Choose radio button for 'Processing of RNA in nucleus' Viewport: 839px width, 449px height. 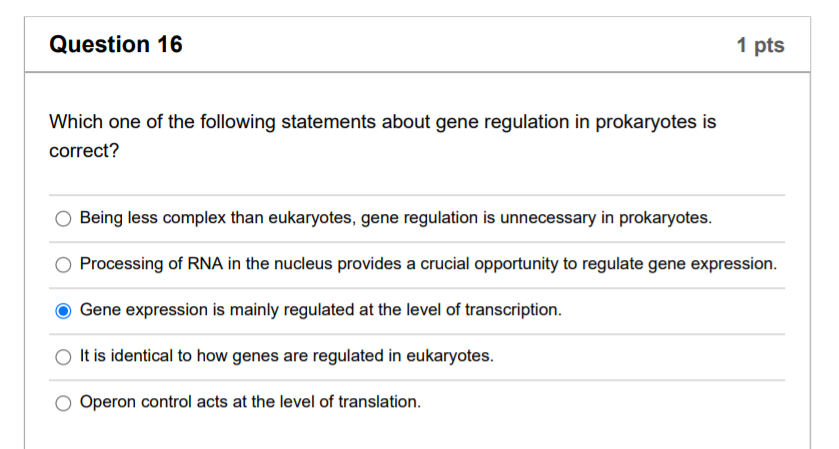click(x=63, y=264)
